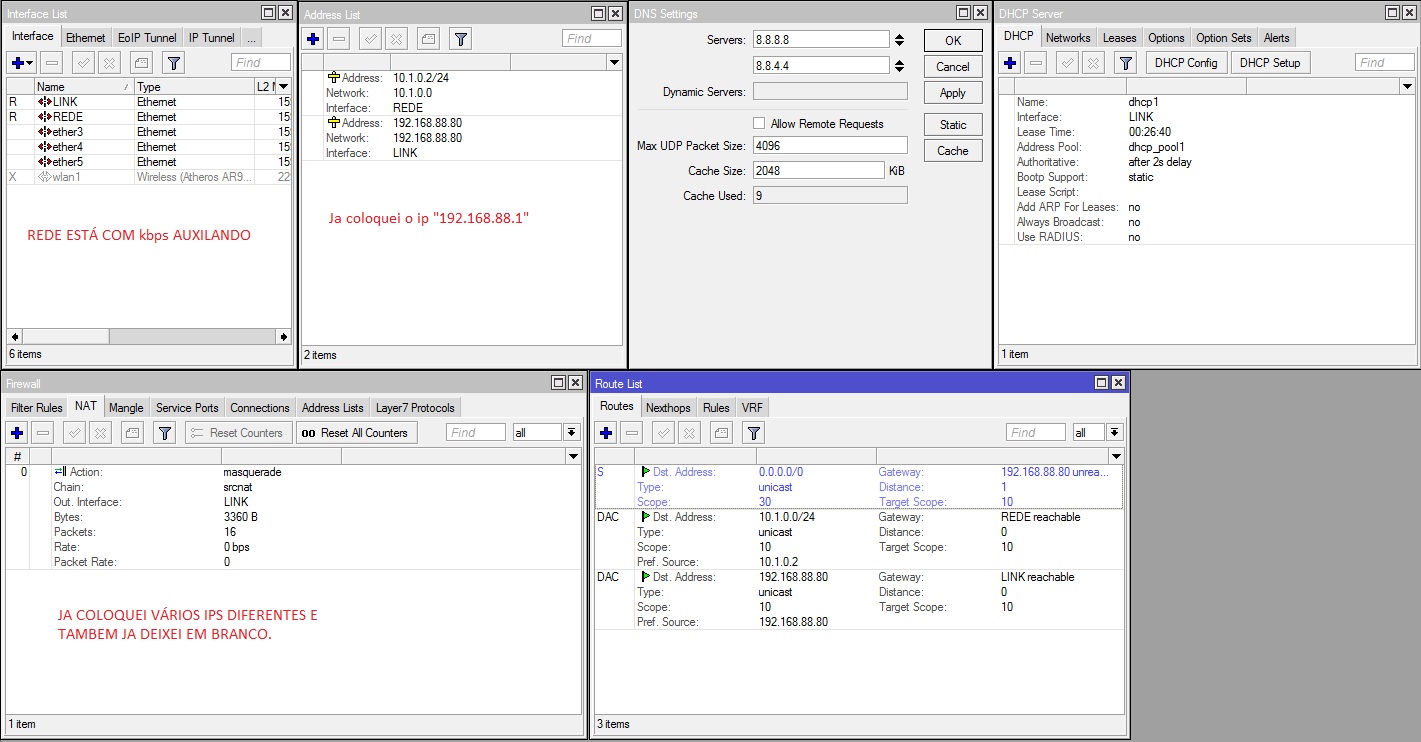Image resolution: width=1421 pixels, height=742 pixels.
Task: Click the DHCP Setup button
Action: tap(1272, 63)
